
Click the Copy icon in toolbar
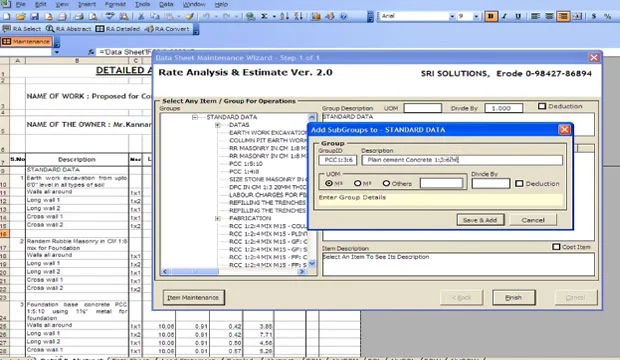click(155, 16)
